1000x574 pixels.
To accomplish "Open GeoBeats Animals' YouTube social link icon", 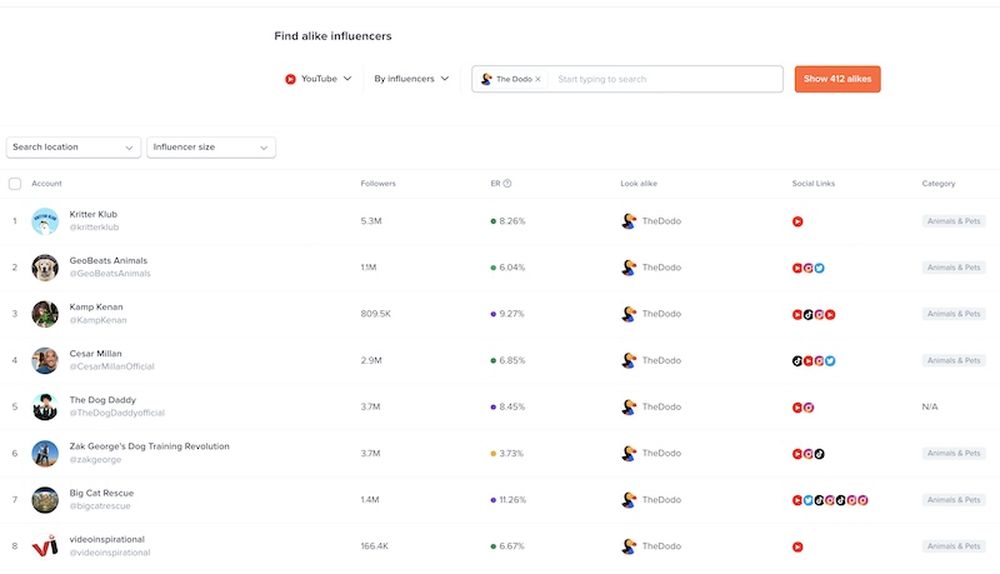I will point(797,268).
